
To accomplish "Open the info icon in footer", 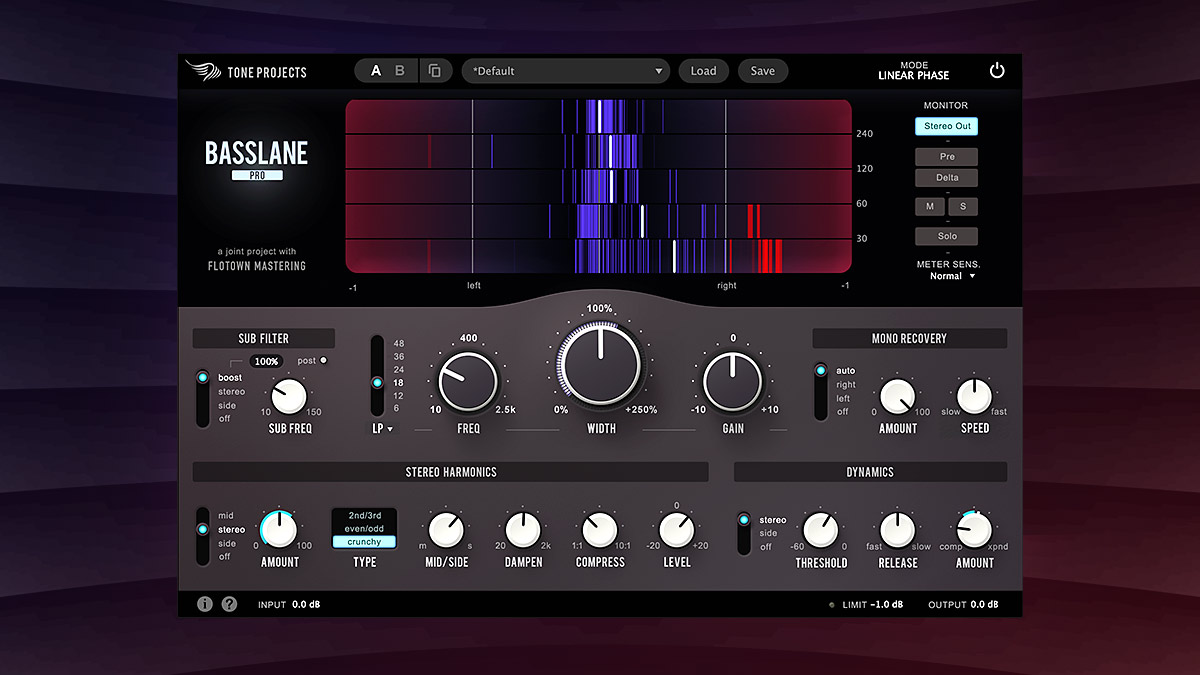I will pyautogui.click(x=205, y=604).
